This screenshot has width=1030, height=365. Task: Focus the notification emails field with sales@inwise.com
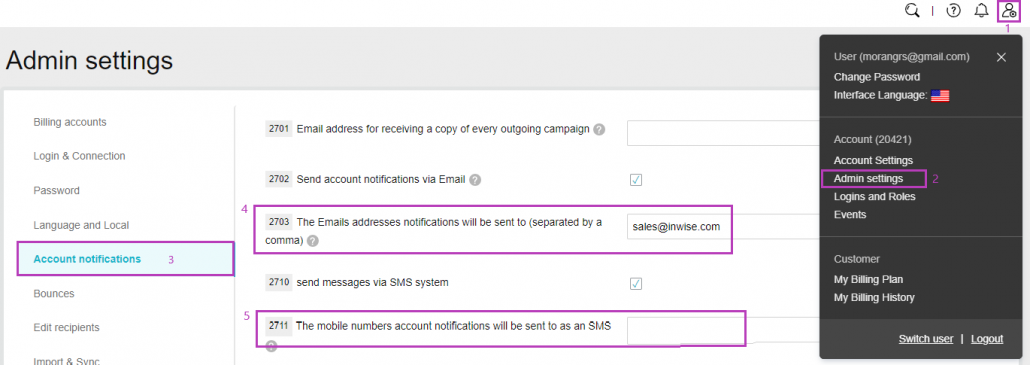point(723,226)
